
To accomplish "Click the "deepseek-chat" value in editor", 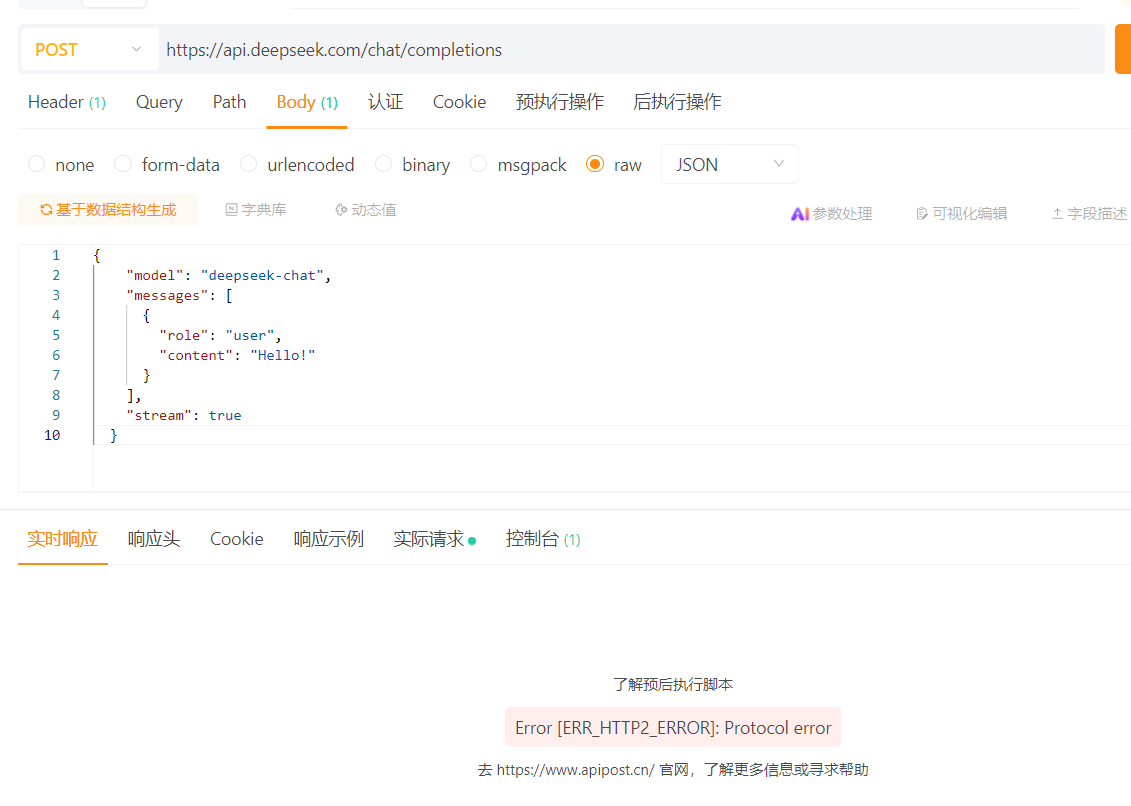I will click(262, 276).
